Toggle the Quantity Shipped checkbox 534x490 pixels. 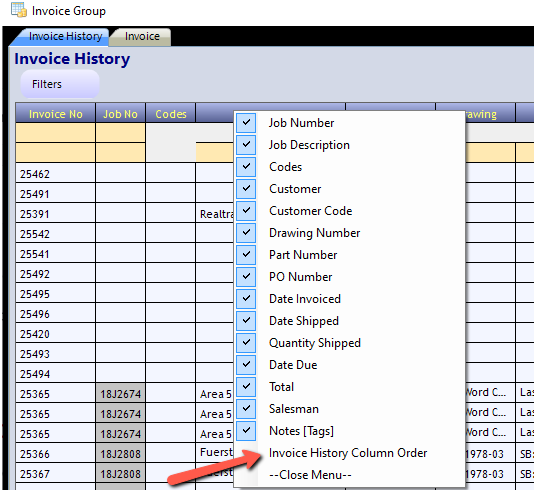pos(246,343)
